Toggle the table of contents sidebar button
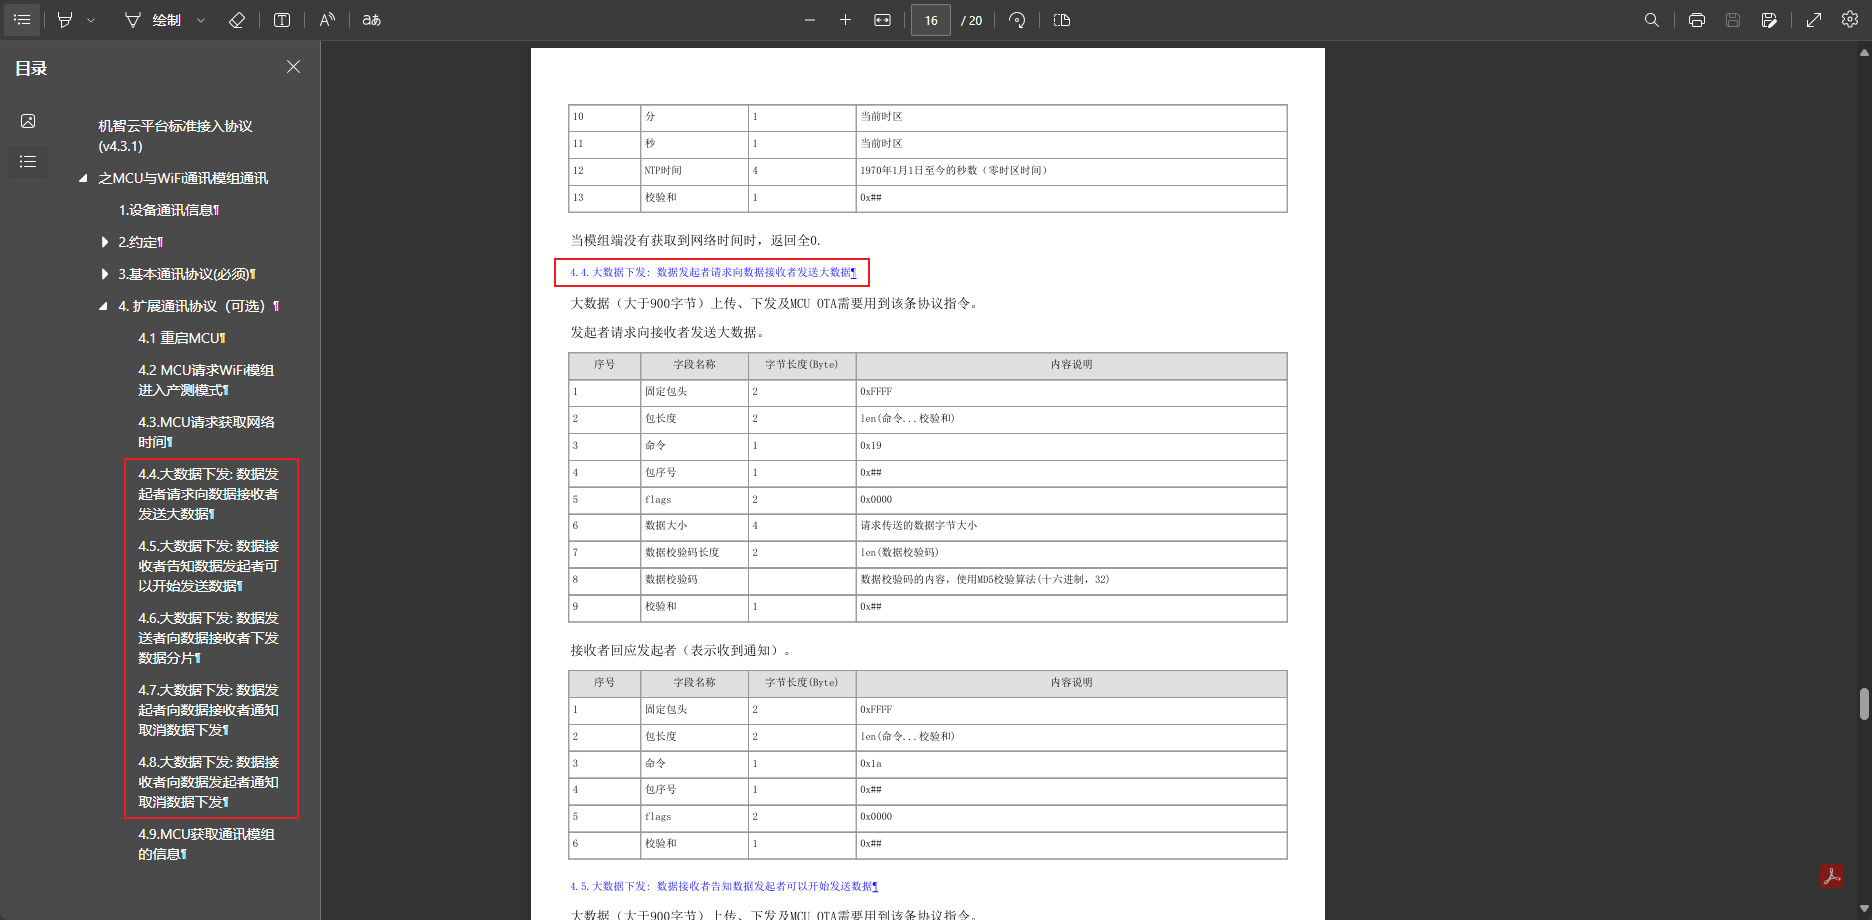Image resolution: width=1872 pixels, height=920 pixels. (x=22, y=20)
